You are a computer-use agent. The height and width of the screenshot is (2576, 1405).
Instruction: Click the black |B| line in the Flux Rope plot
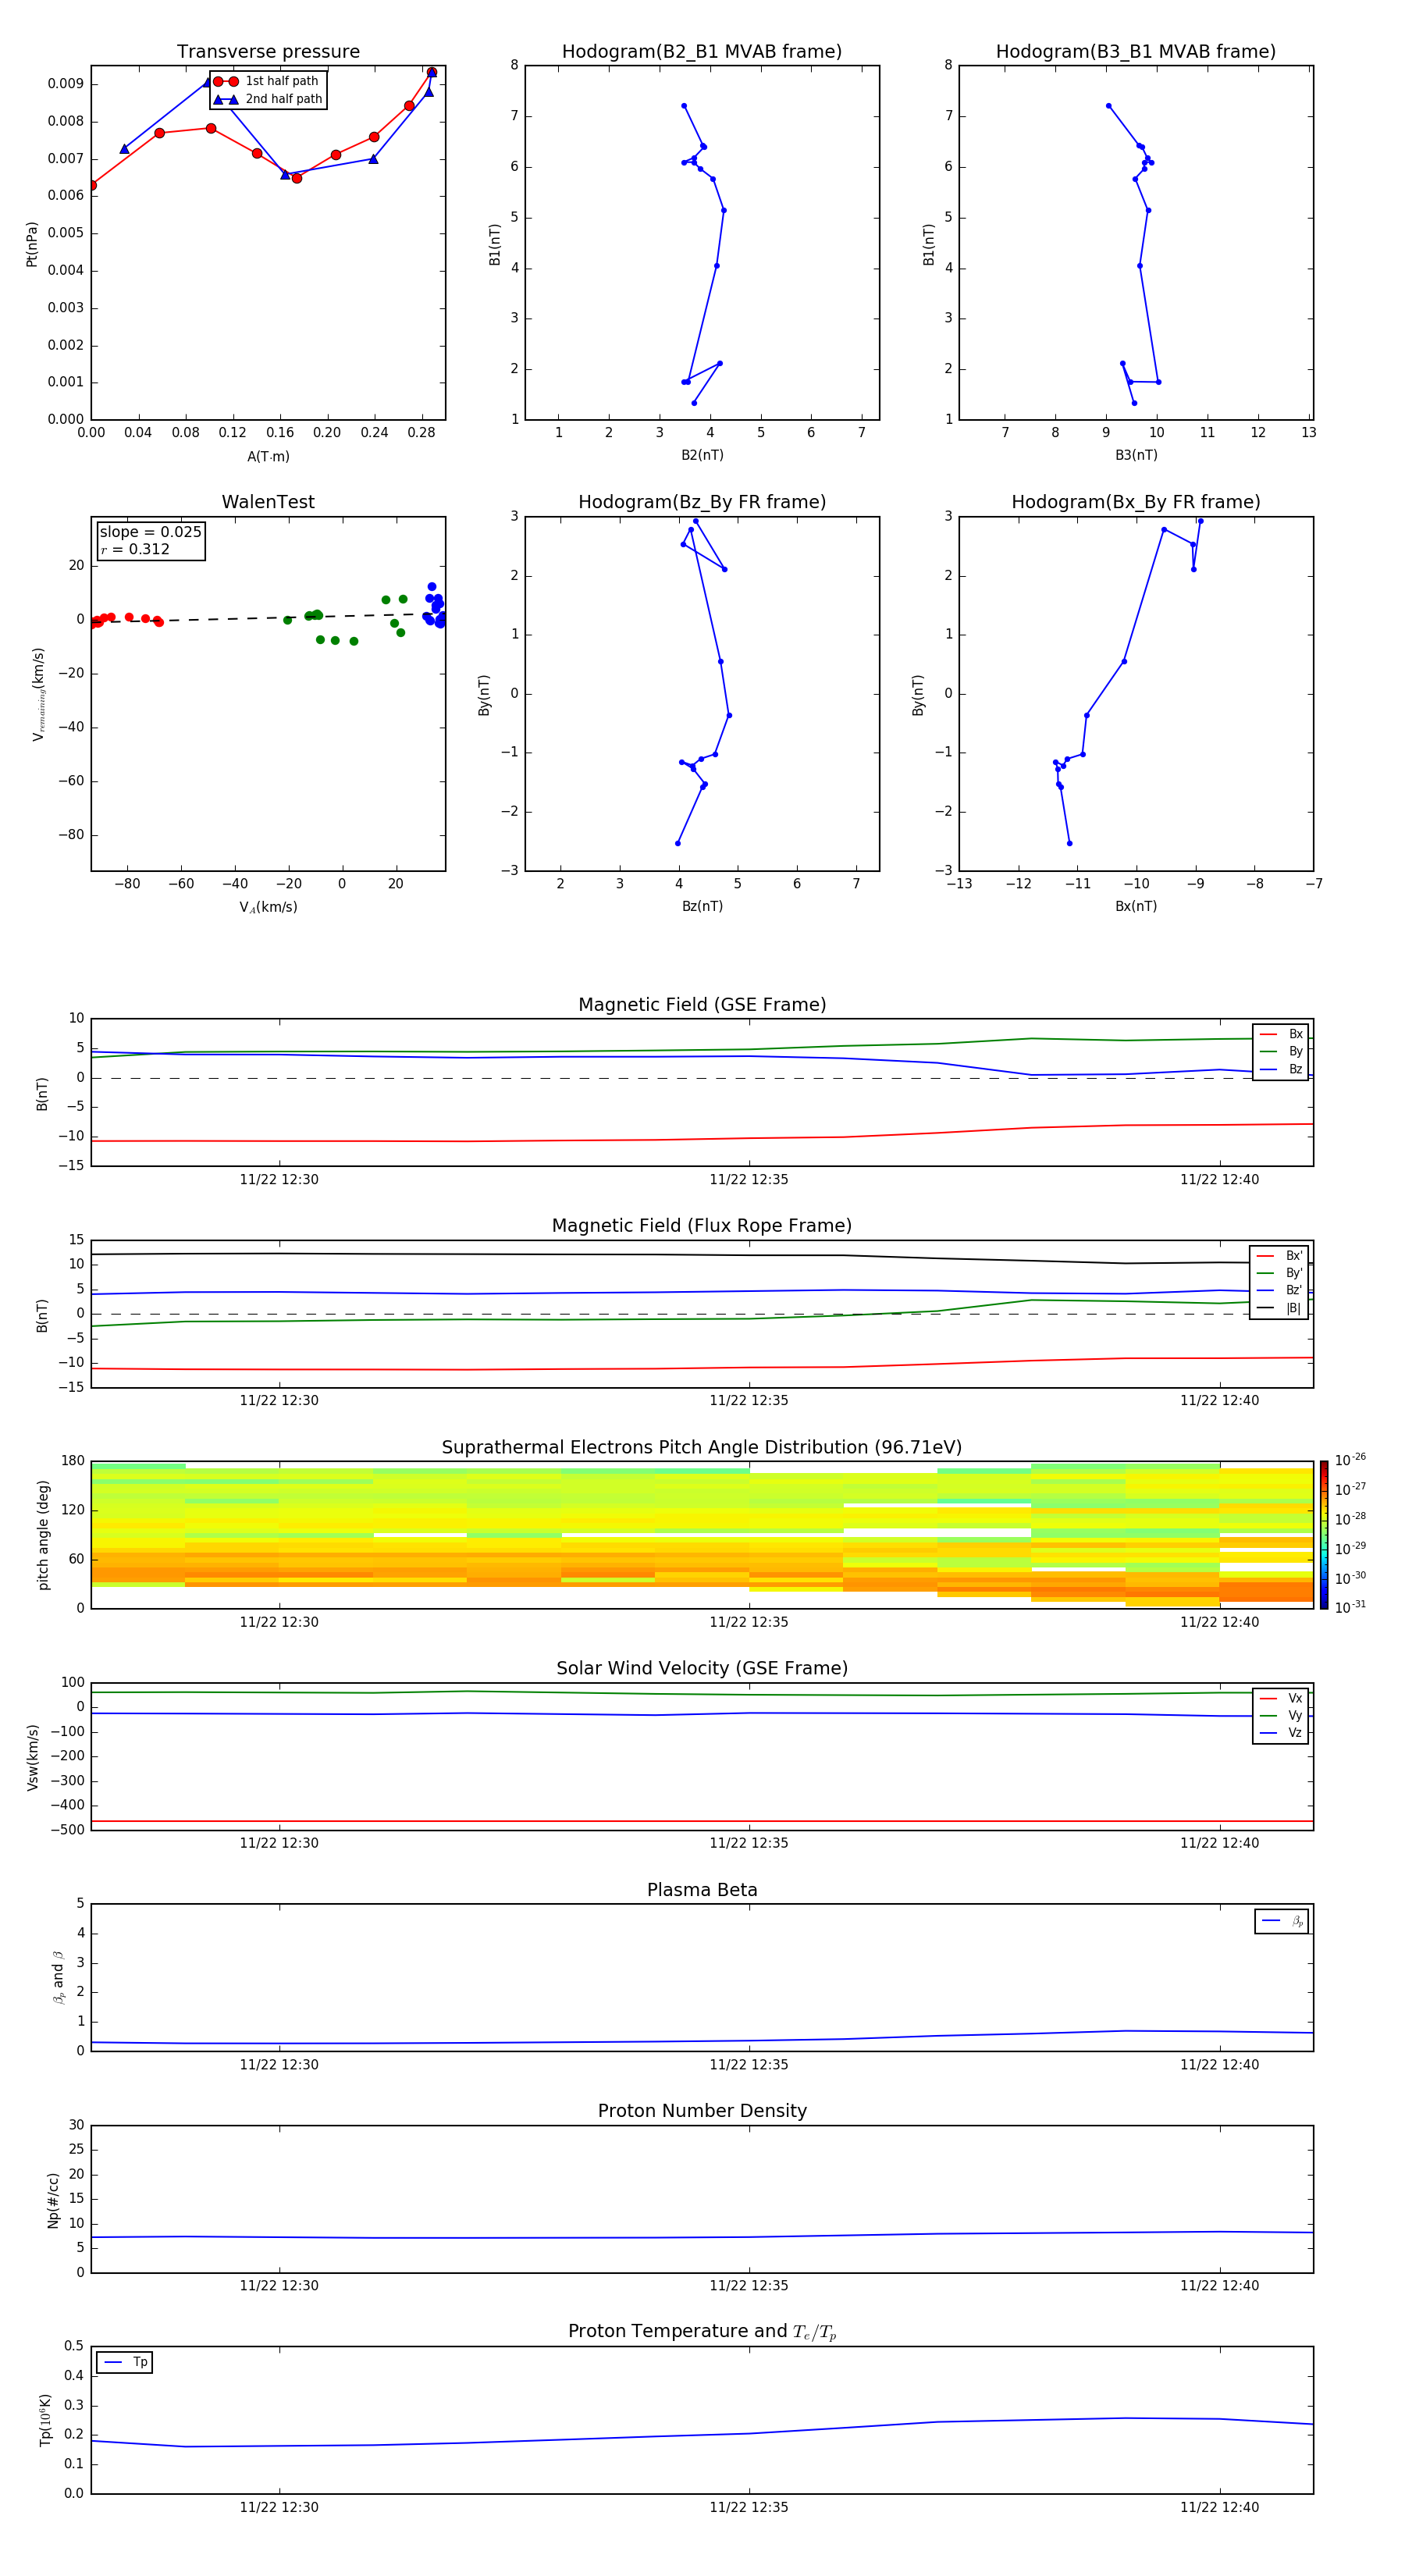[x=702, y=1254]
